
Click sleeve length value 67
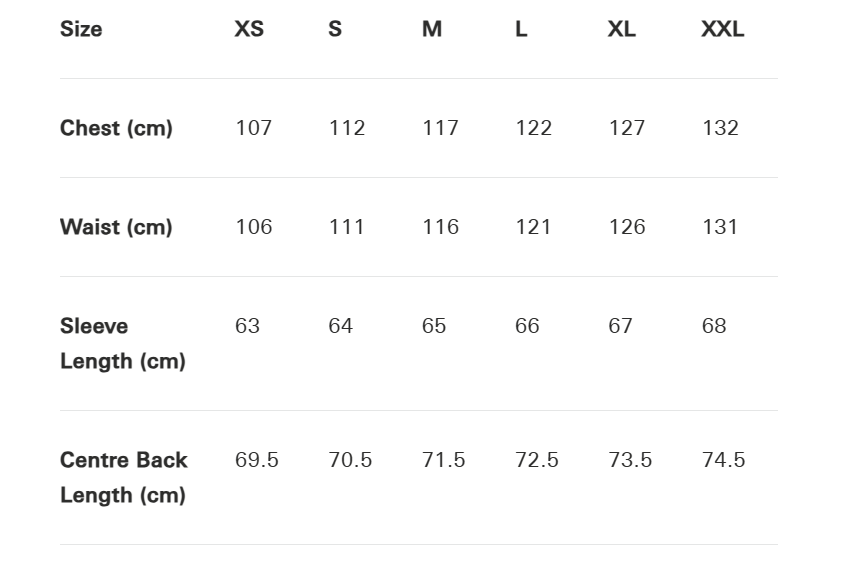[620, 326]
